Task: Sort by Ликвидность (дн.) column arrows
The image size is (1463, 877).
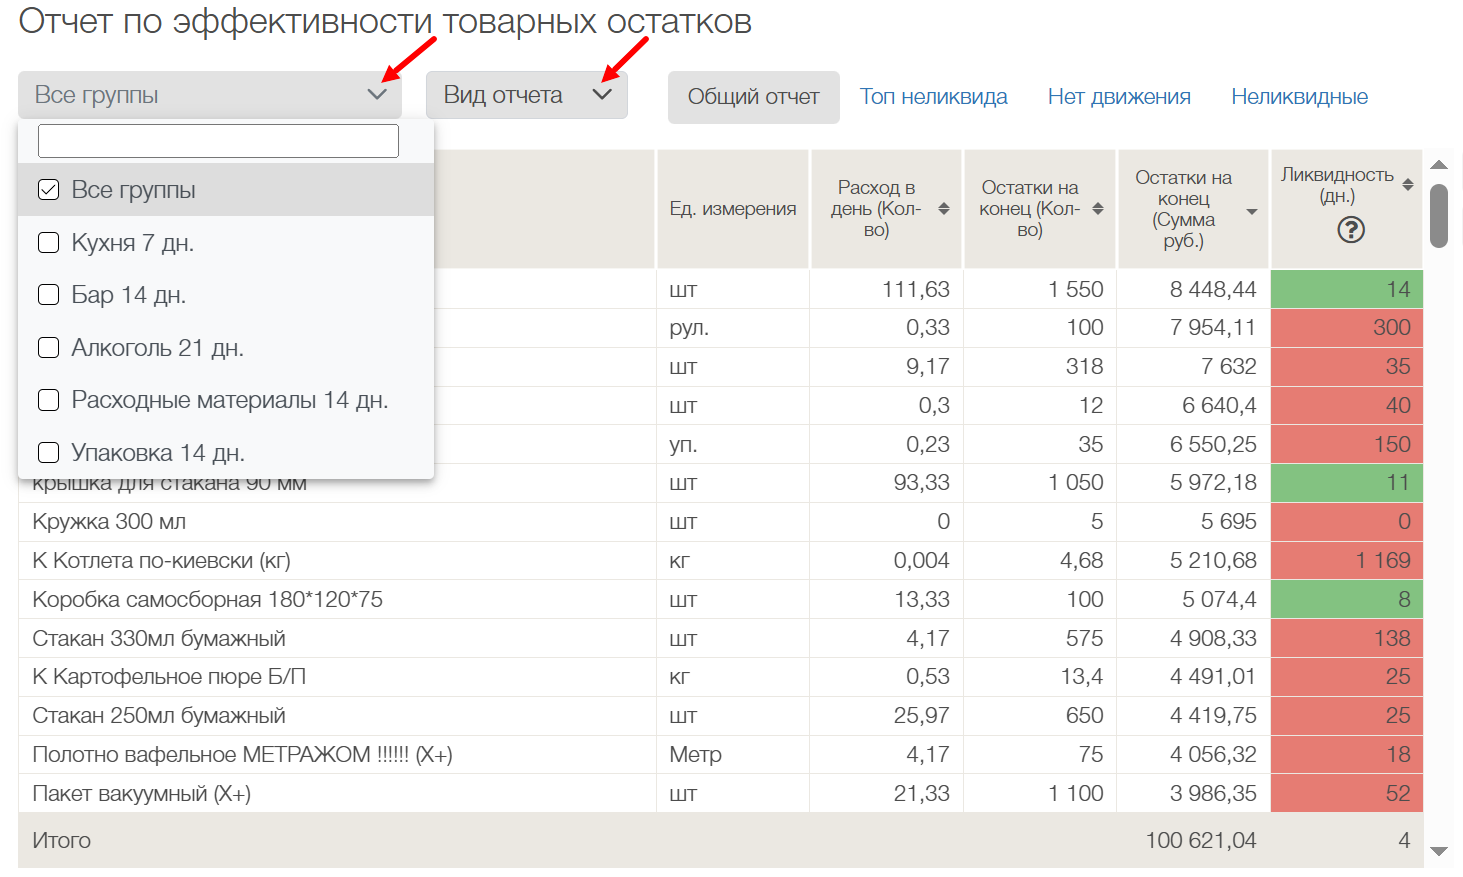Action: (x=1407, y=185)
